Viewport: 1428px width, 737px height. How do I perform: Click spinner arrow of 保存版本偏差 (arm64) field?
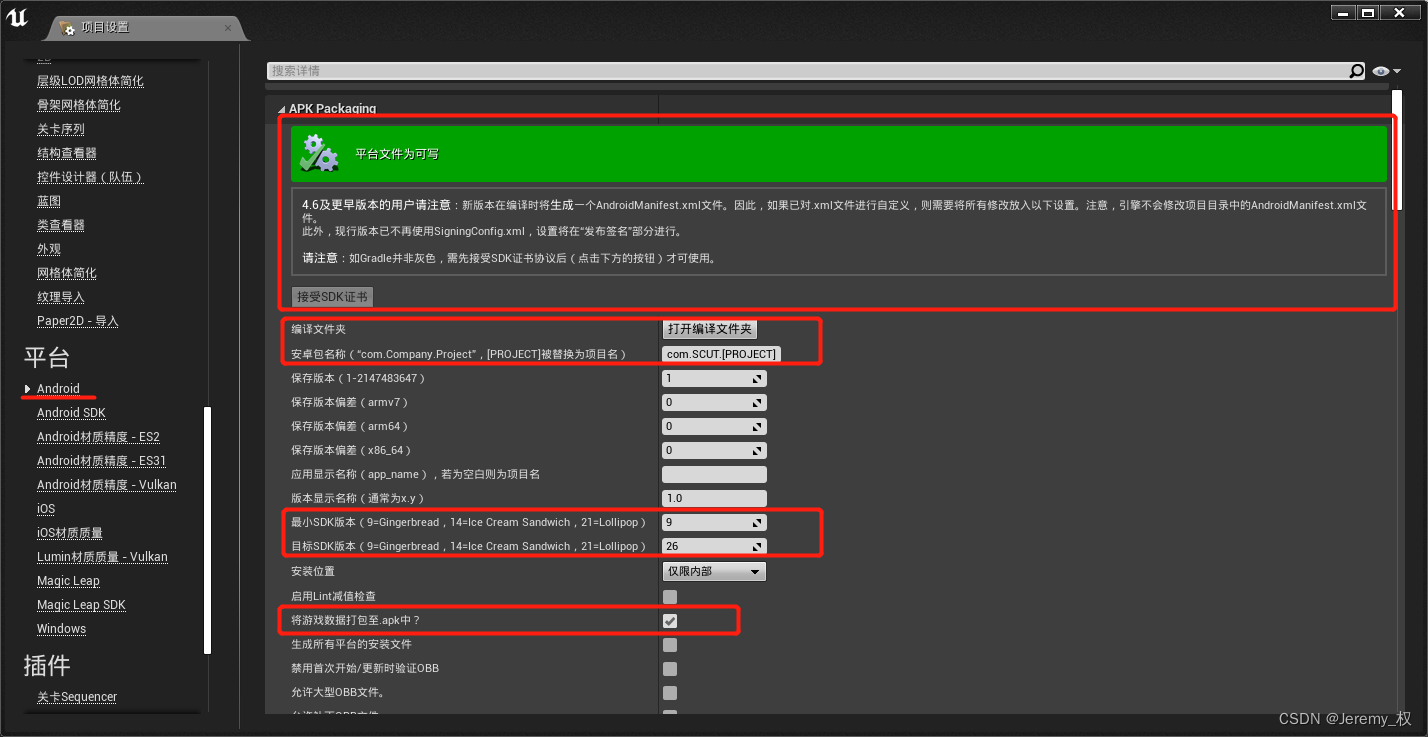pyautogui.click(x=758, y=426)
